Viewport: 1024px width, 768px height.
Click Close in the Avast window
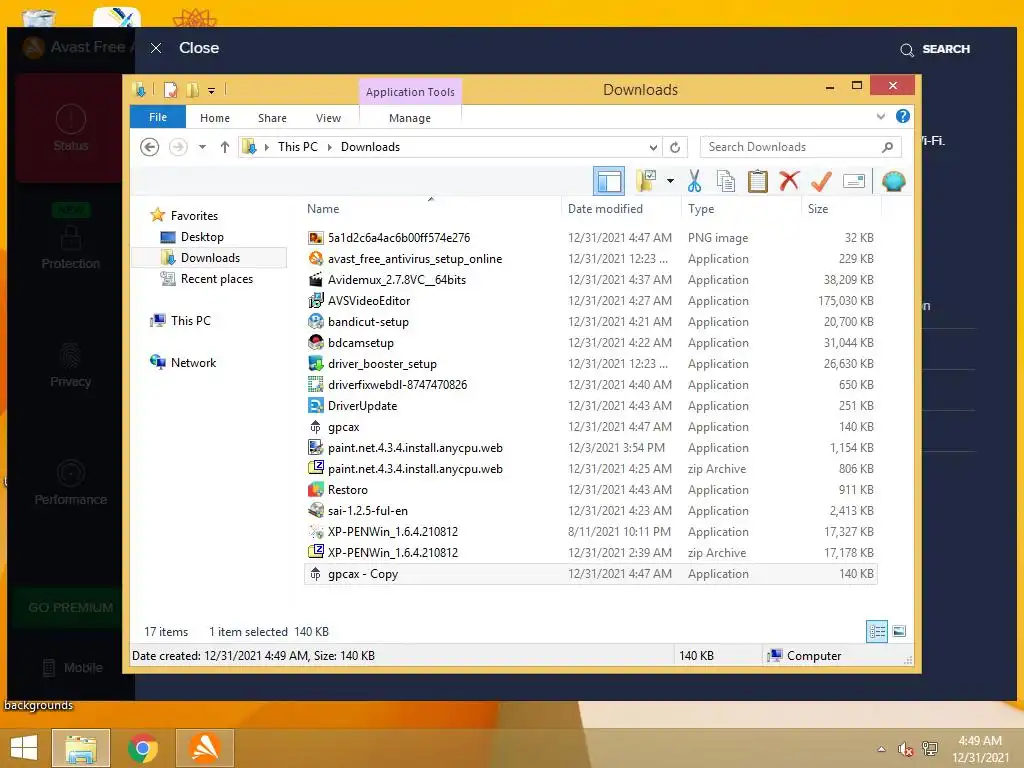185,48
